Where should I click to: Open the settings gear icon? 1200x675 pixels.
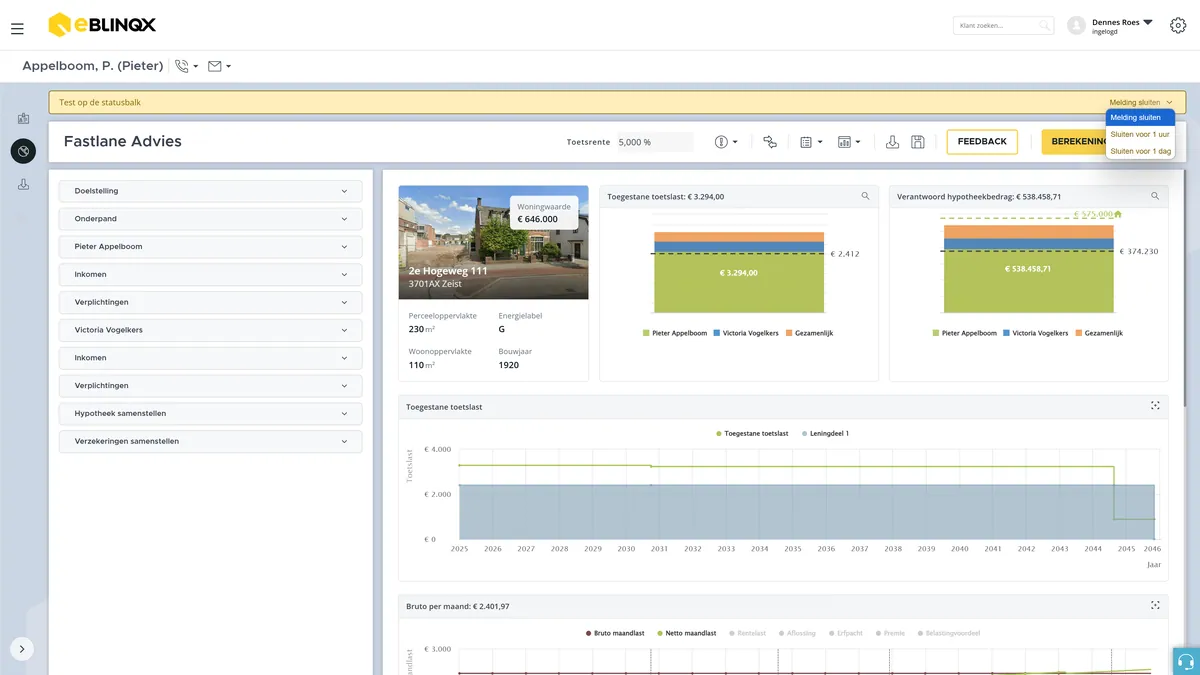tap(1178, 26)
